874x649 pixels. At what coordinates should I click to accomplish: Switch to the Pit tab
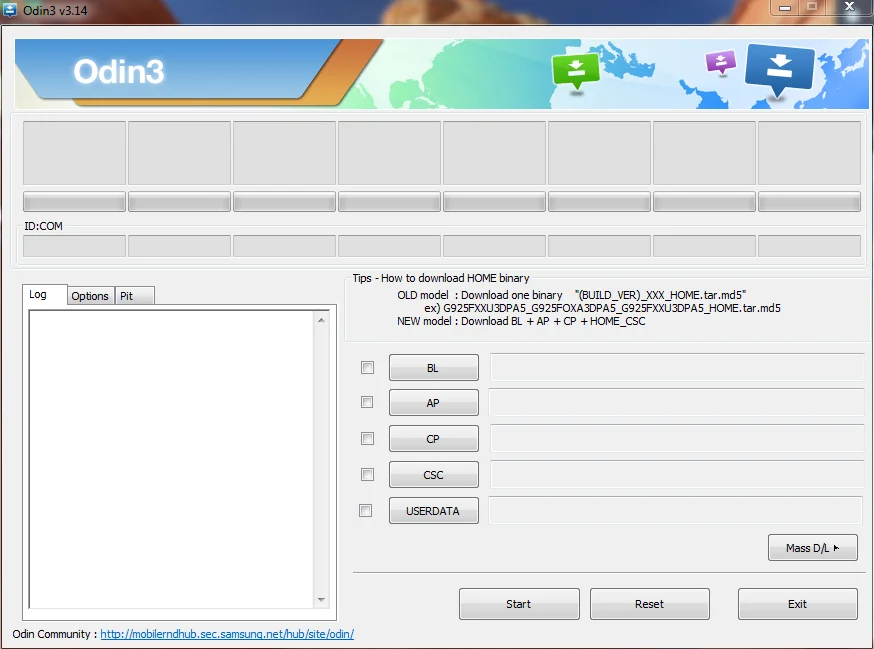[134, 296]
